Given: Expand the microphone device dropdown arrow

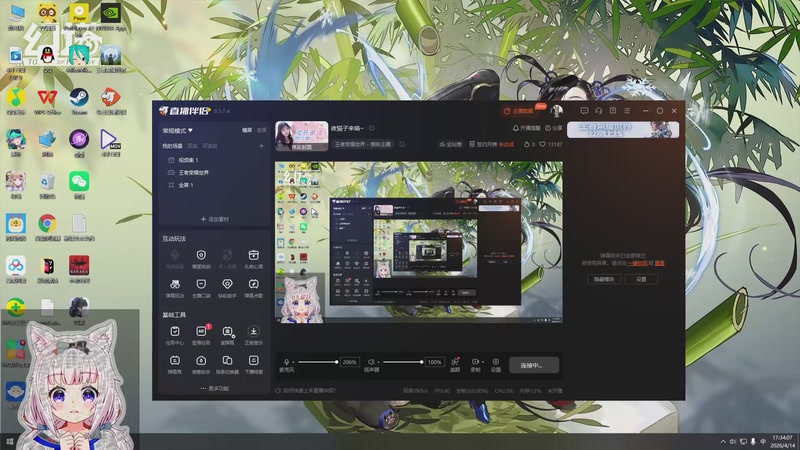Looking at the screenshot, I should click(293, 362).
